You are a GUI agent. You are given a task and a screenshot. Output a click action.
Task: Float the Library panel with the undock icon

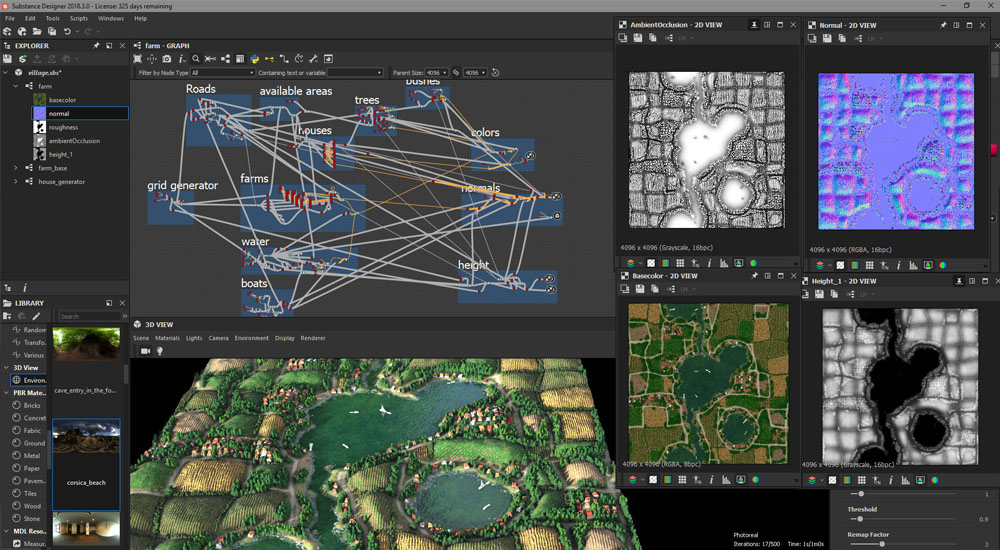click(x=109, y=303)
